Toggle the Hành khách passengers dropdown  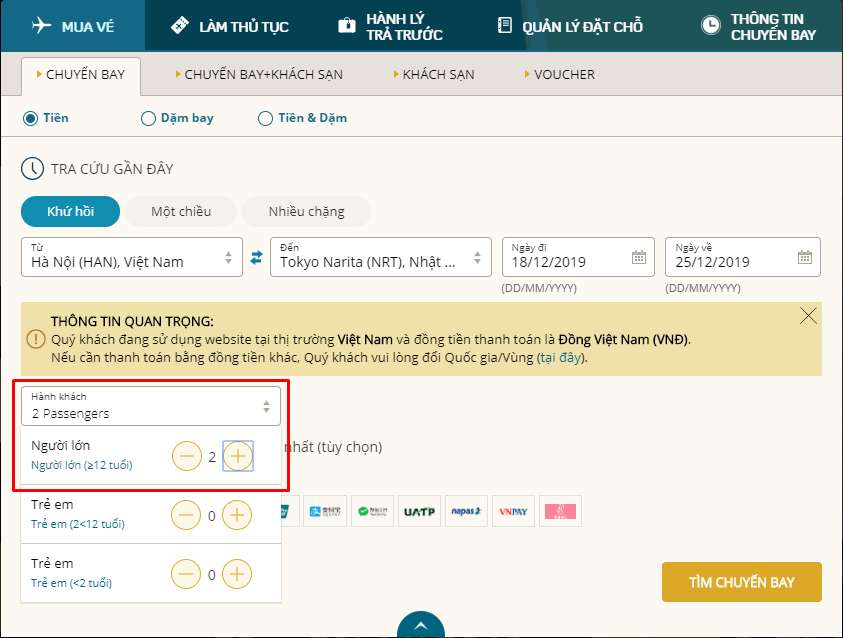151,407
